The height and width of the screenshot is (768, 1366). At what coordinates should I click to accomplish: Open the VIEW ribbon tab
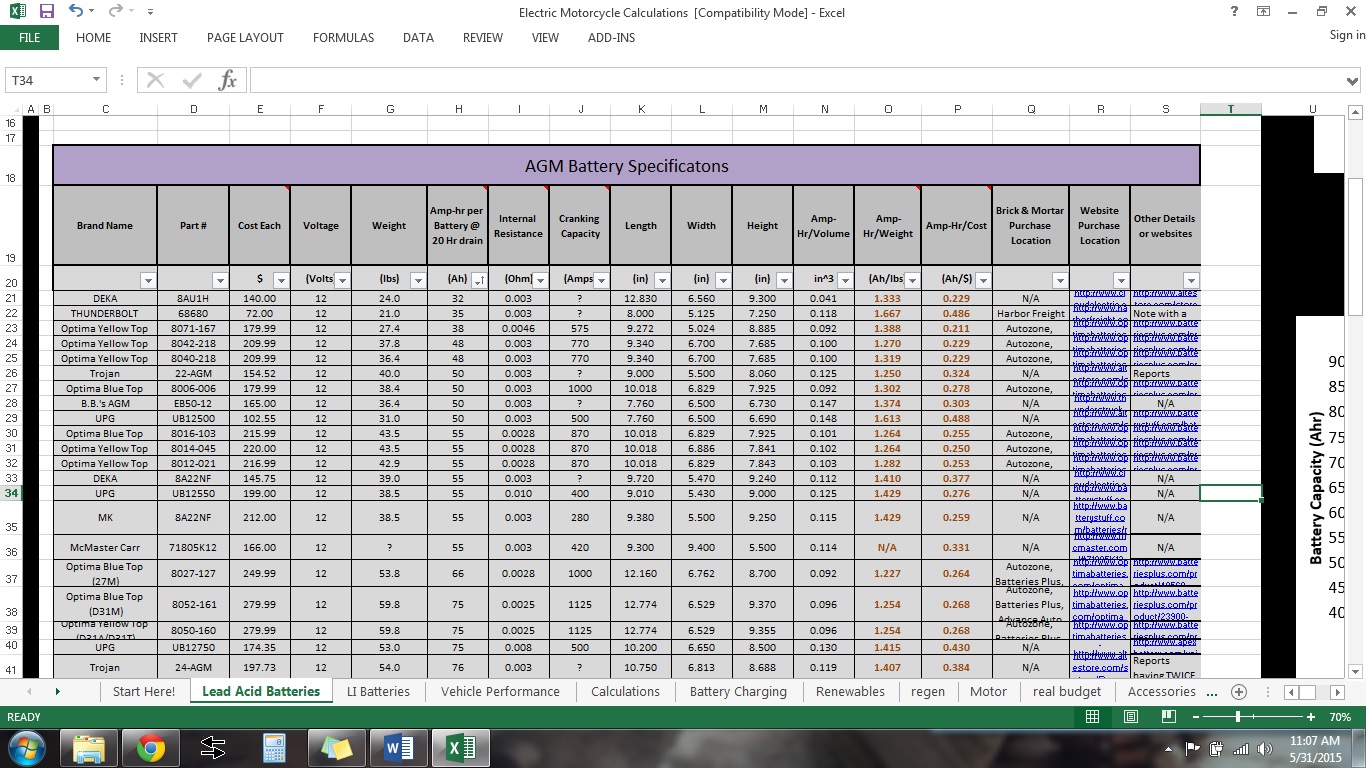click(x=545, y=37)
